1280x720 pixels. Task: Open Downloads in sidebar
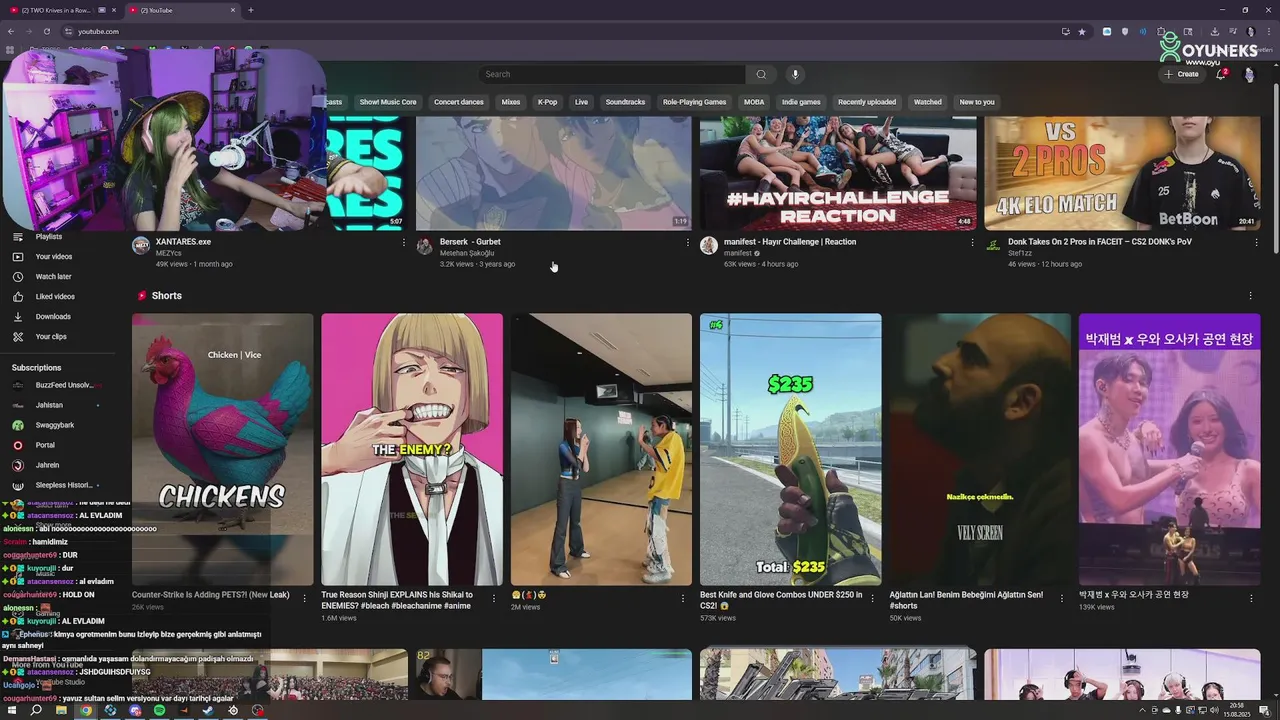tap(53, 317)
